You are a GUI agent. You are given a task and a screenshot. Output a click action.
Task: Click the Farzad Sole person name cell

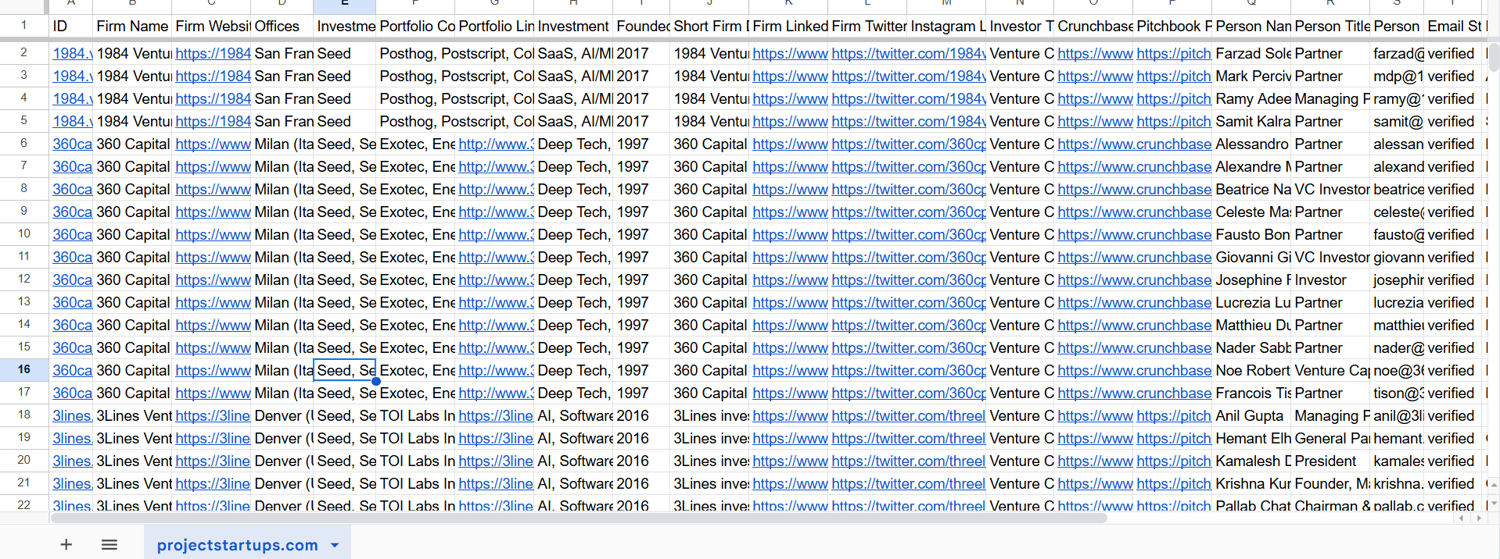tap(1252, 53)
